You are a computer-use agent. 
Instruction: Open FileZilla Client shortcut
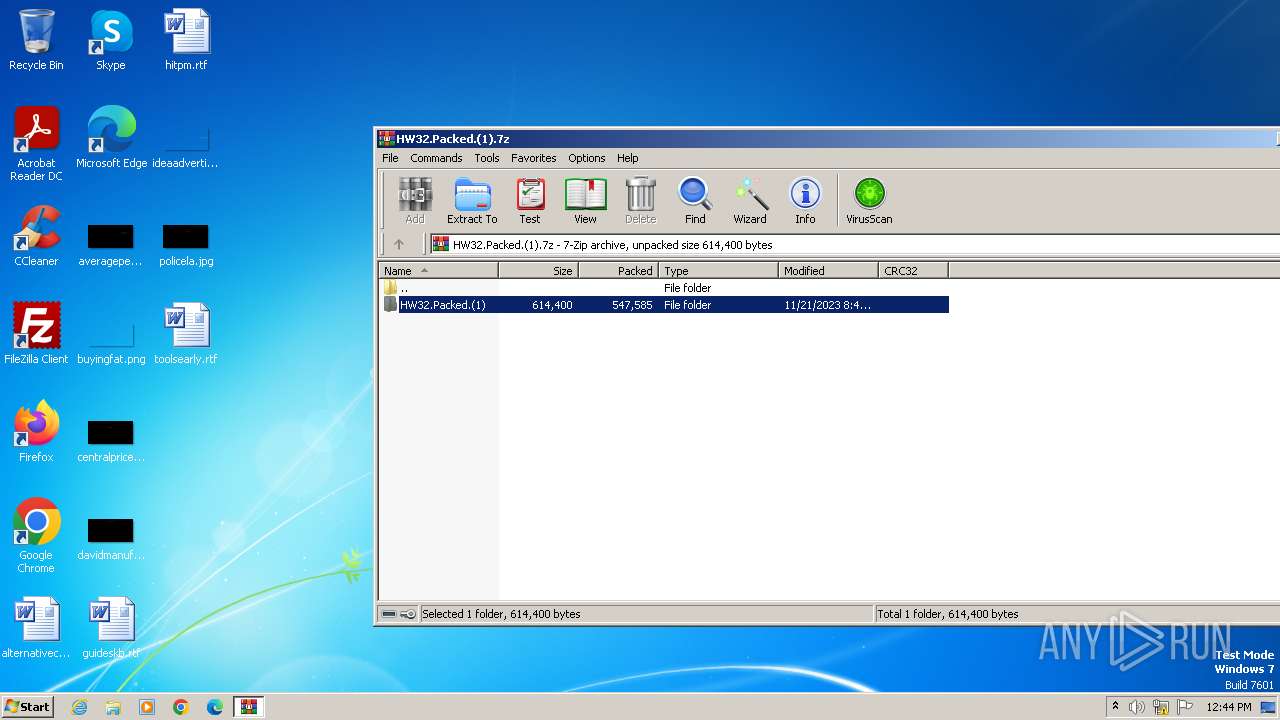point(36,334)
